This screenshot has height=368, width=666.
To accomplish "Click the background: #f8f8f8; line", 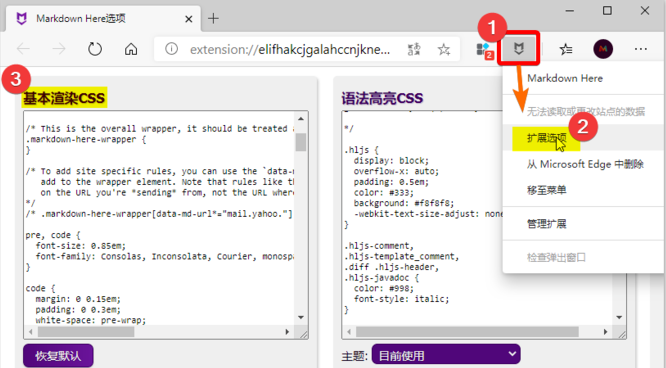I will [x=404, y=203].
